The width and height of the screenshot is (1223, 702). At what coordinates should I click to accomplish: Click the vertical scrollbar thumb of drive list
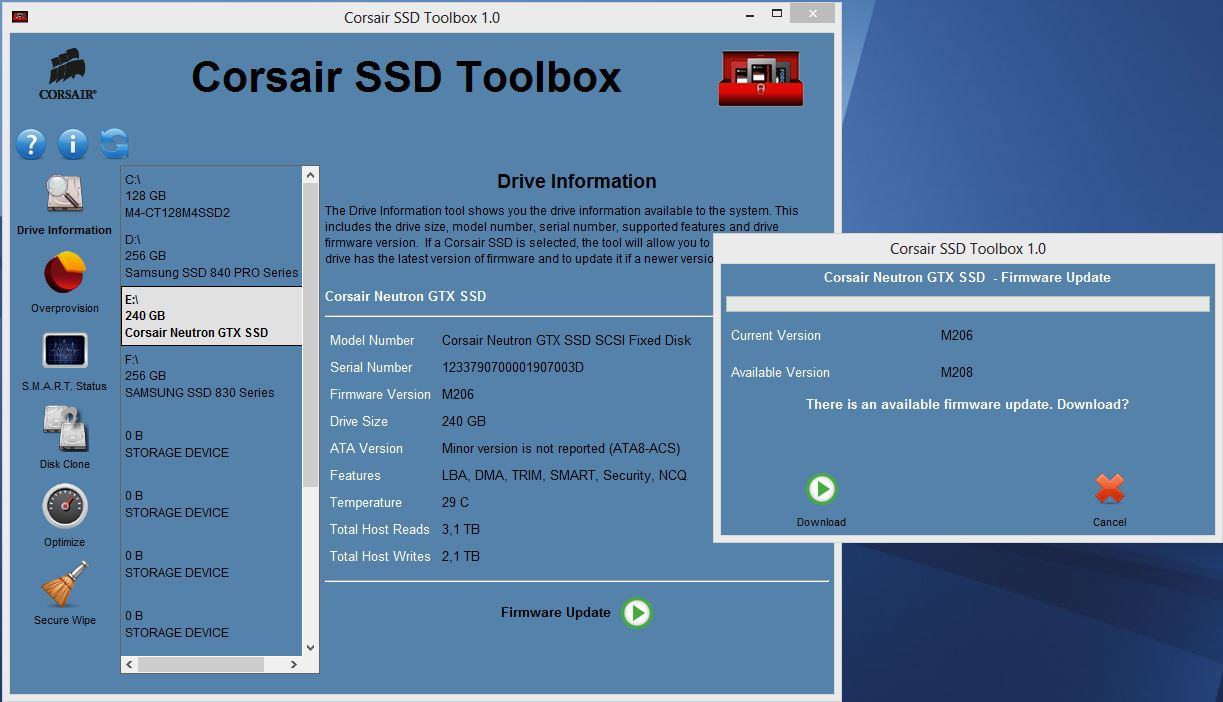point(310,334)
